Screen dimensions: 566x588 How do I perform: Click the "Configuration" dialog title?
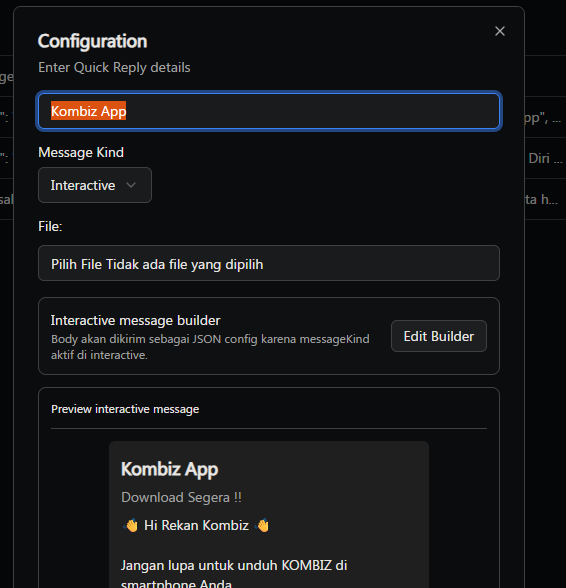pos(92,41)
